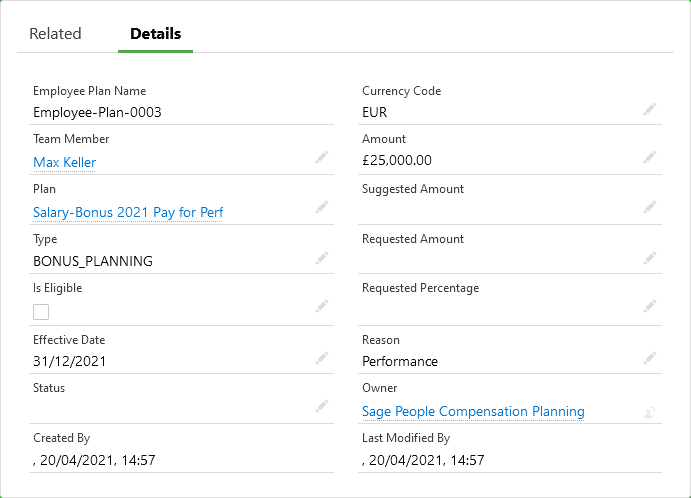The image size is (691, 498).
Task: Click the edit pencil for Team Member
Action: (321, 157)
